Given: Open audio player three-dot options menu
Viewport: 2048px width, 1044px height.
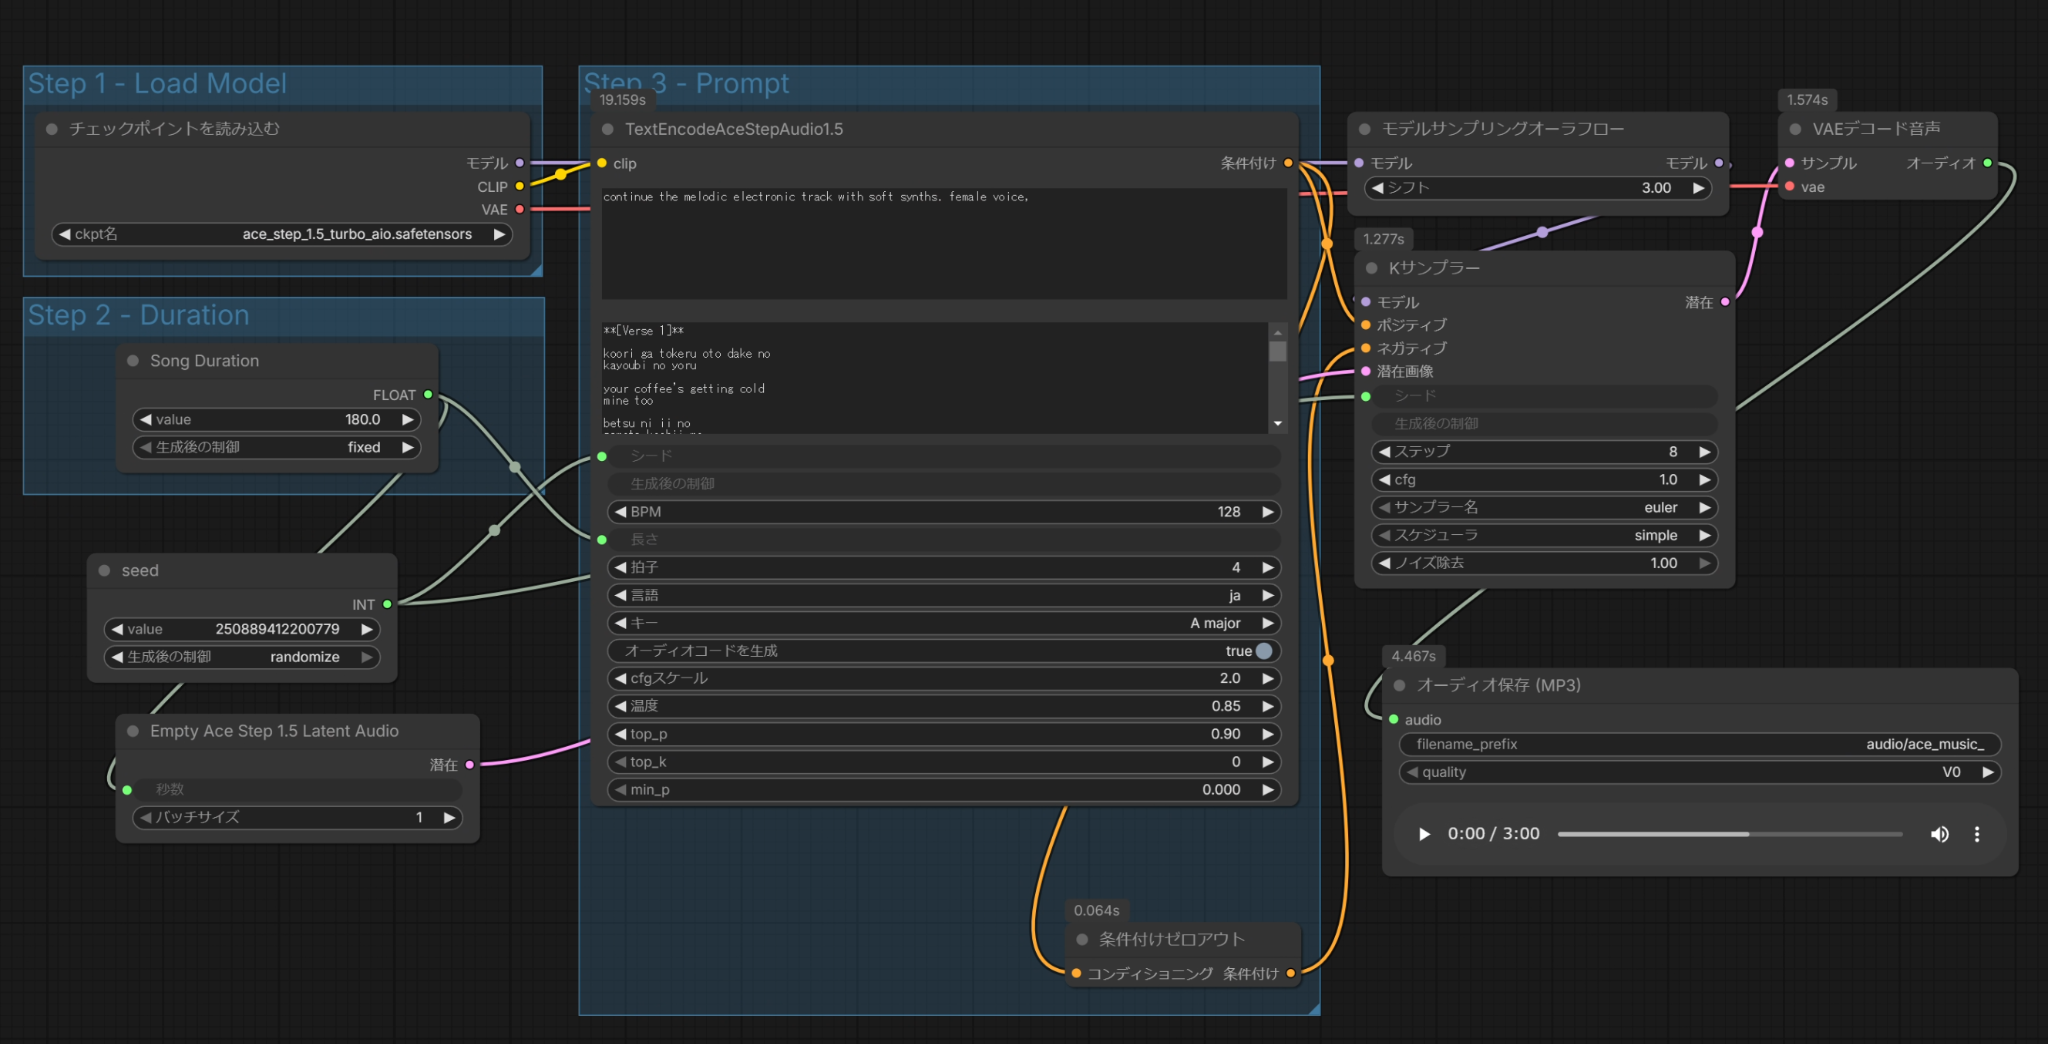Looking at the screenshot, I should click(x=1977, y=834).
